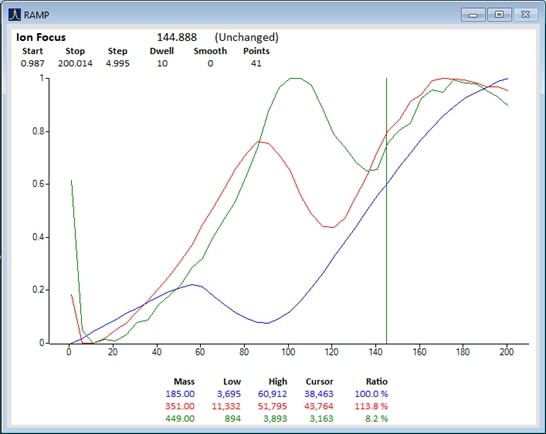Viewport: 546px width, 434px height.
Task: Maximize the RAMP window
Action: tap(499, 15)
